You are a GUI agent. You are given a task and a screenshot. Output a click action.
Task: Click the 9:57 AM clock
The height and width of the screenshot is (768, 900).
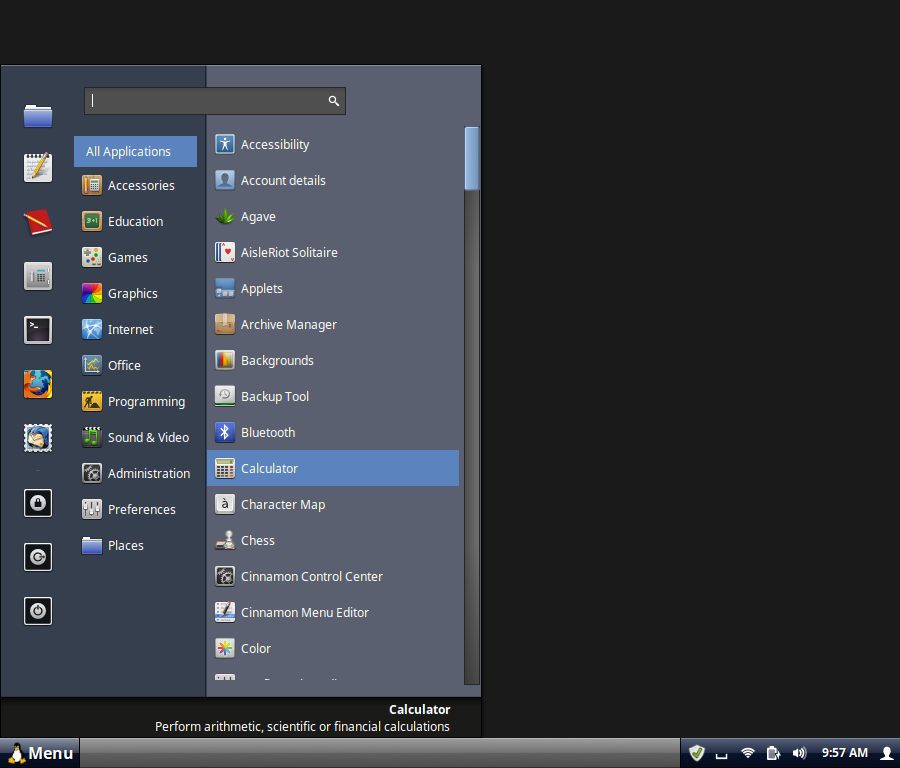[x=844, y=753]
